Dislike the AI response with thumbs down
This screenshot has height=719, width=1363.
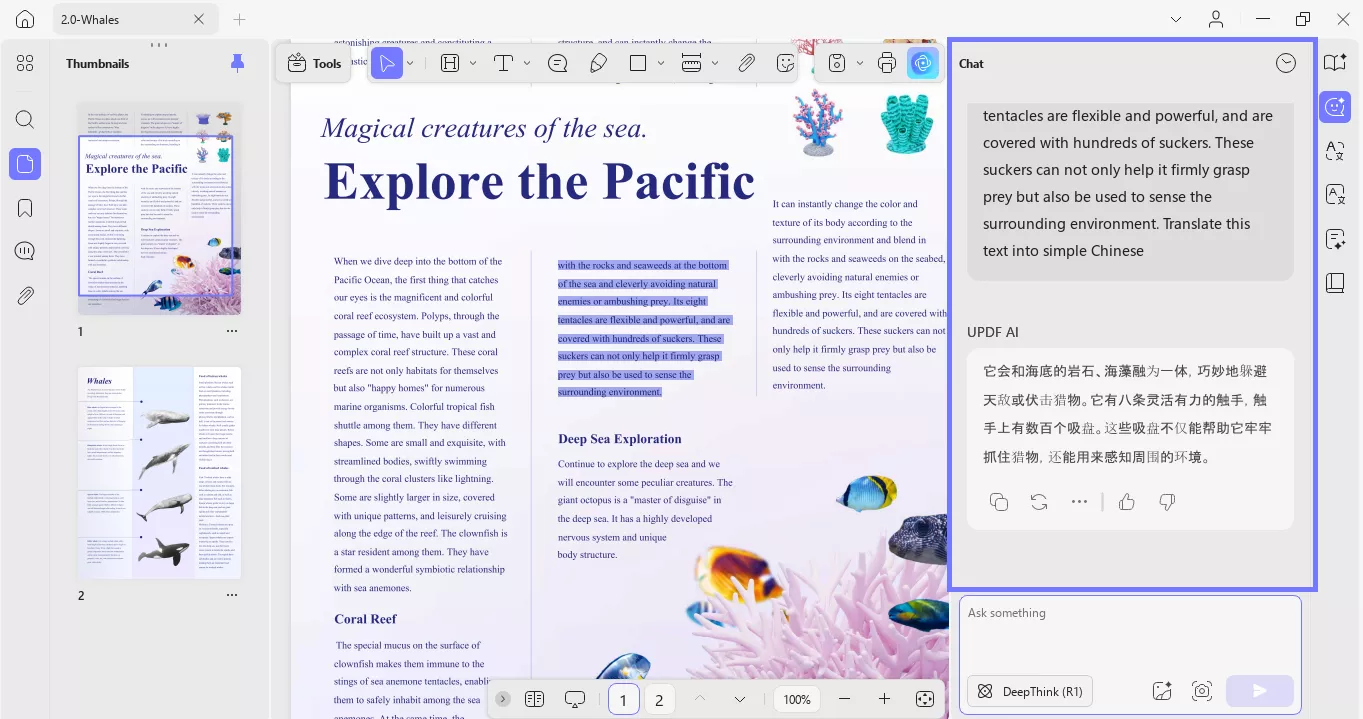[1167, 502]
